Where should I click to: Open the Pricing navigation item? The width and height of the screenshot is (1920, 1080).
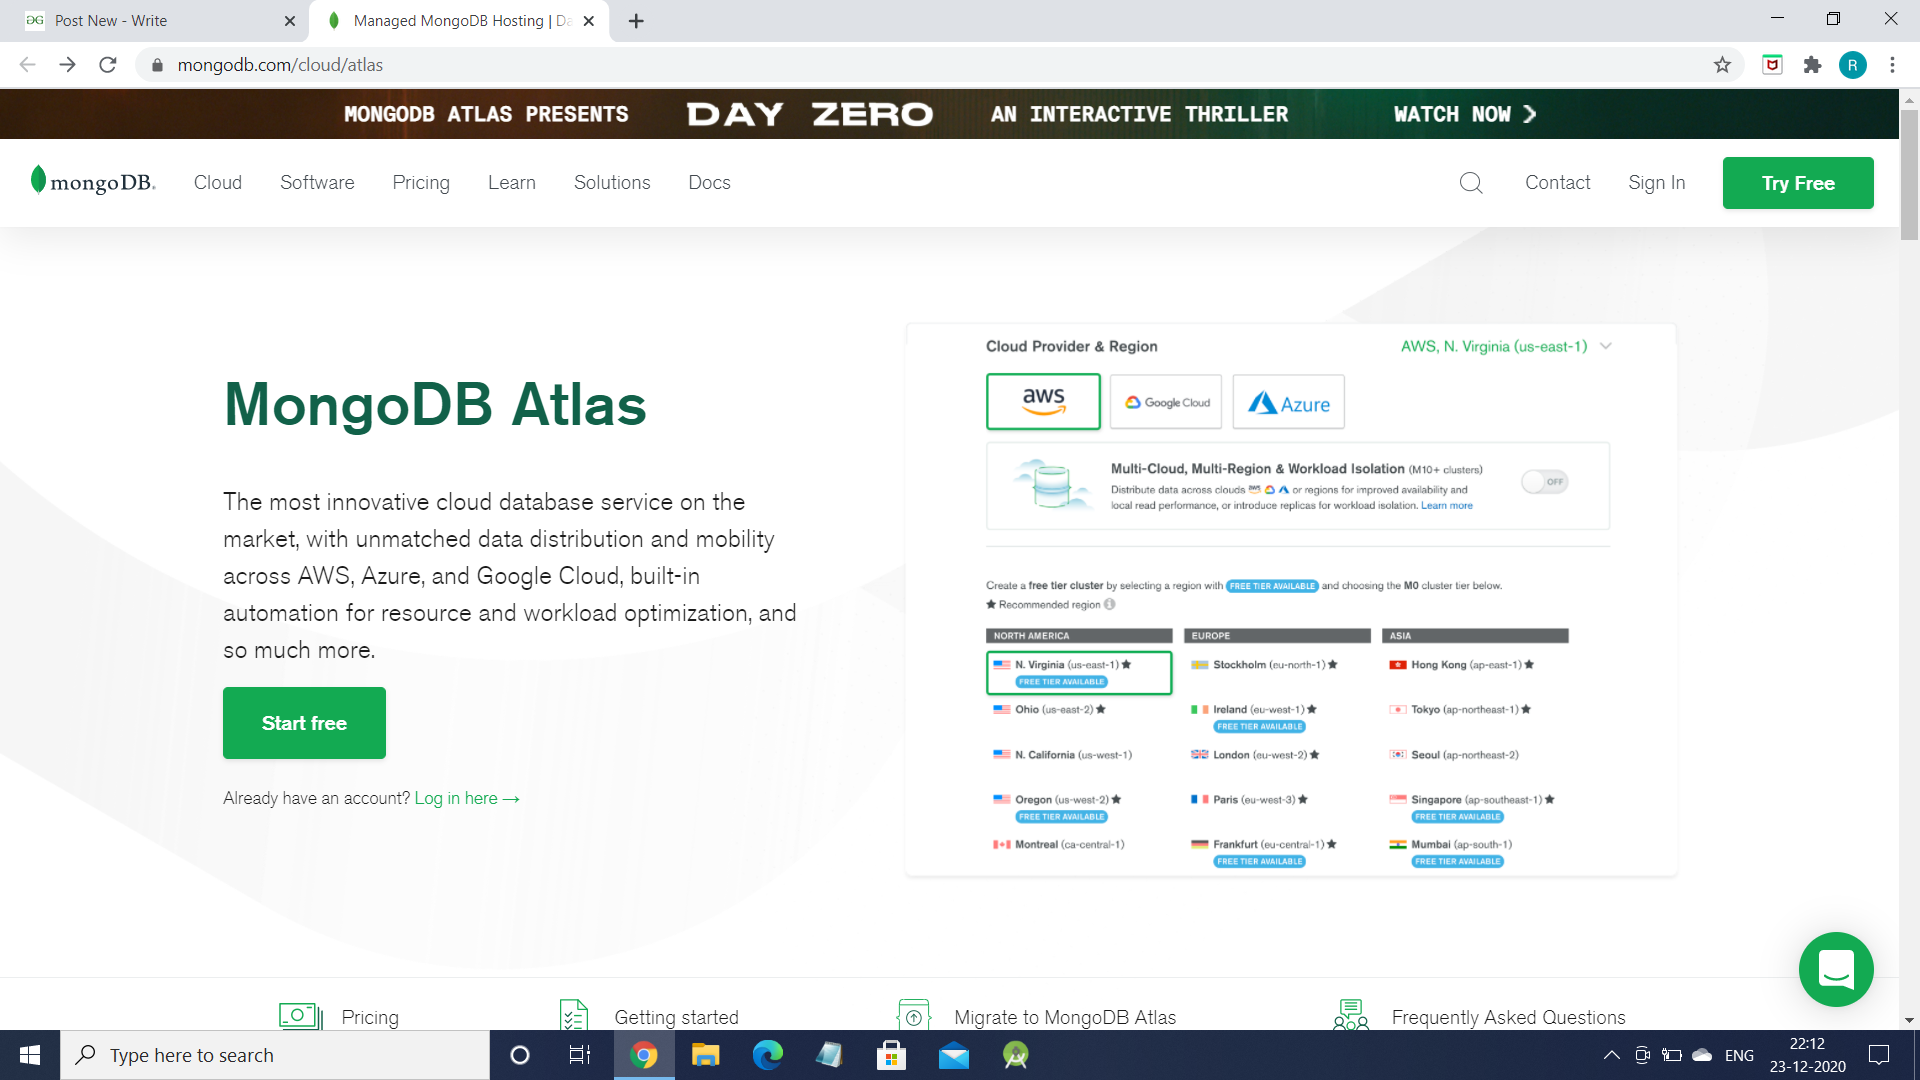coord(421,183)
